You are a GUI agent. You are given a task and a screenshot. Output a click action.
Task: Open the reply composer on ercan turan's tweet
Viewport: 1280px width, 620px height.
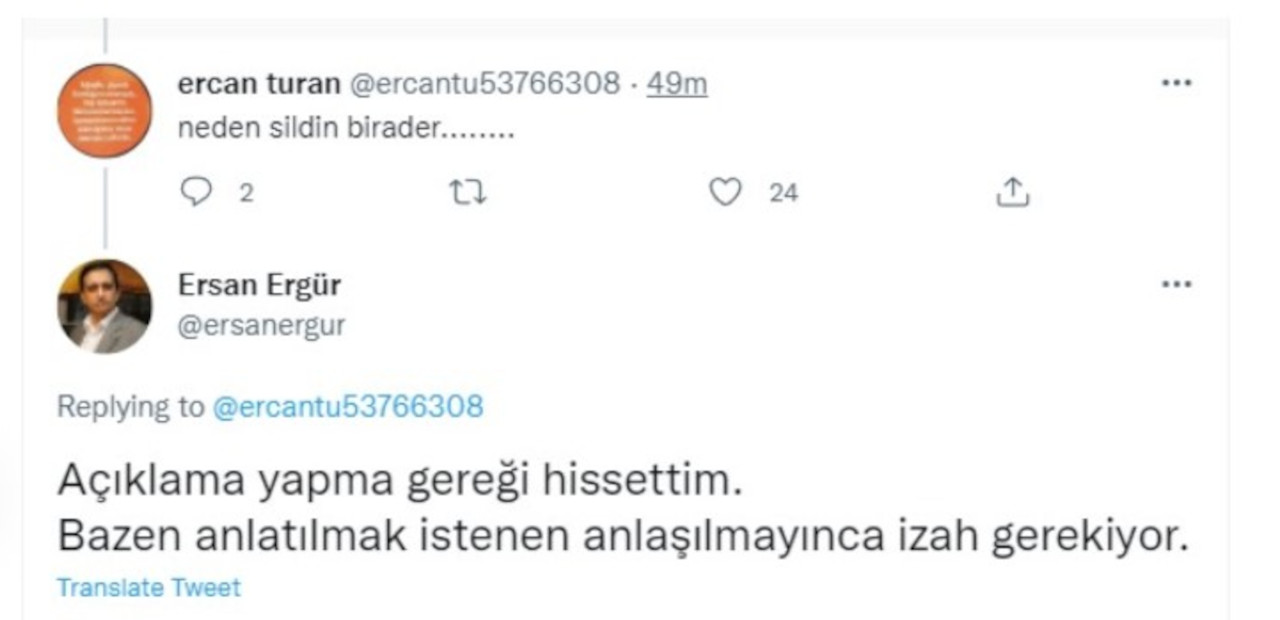coord(196,190)
